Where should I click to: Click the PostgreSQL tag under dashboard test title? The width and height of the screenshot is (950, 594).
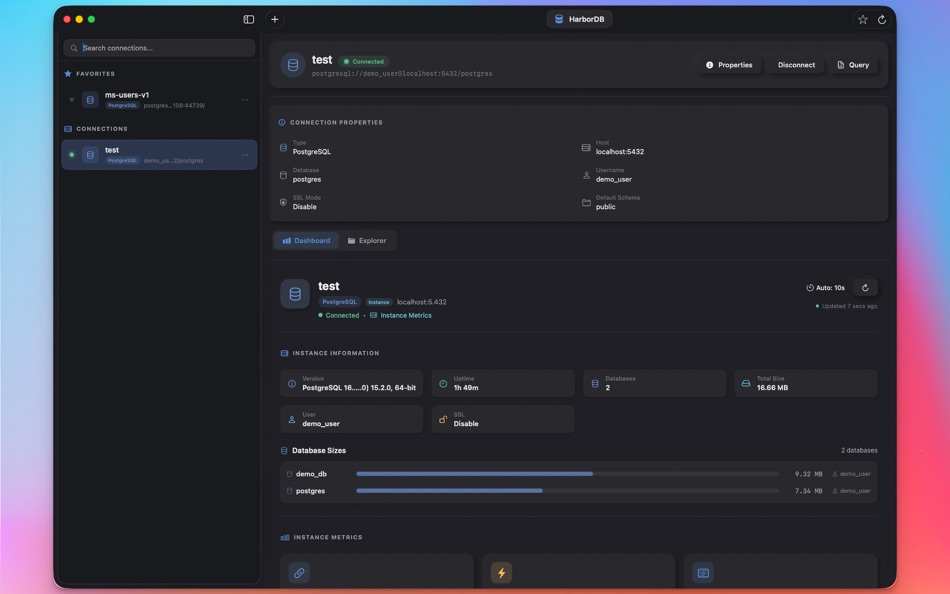(x=339, y=302)
